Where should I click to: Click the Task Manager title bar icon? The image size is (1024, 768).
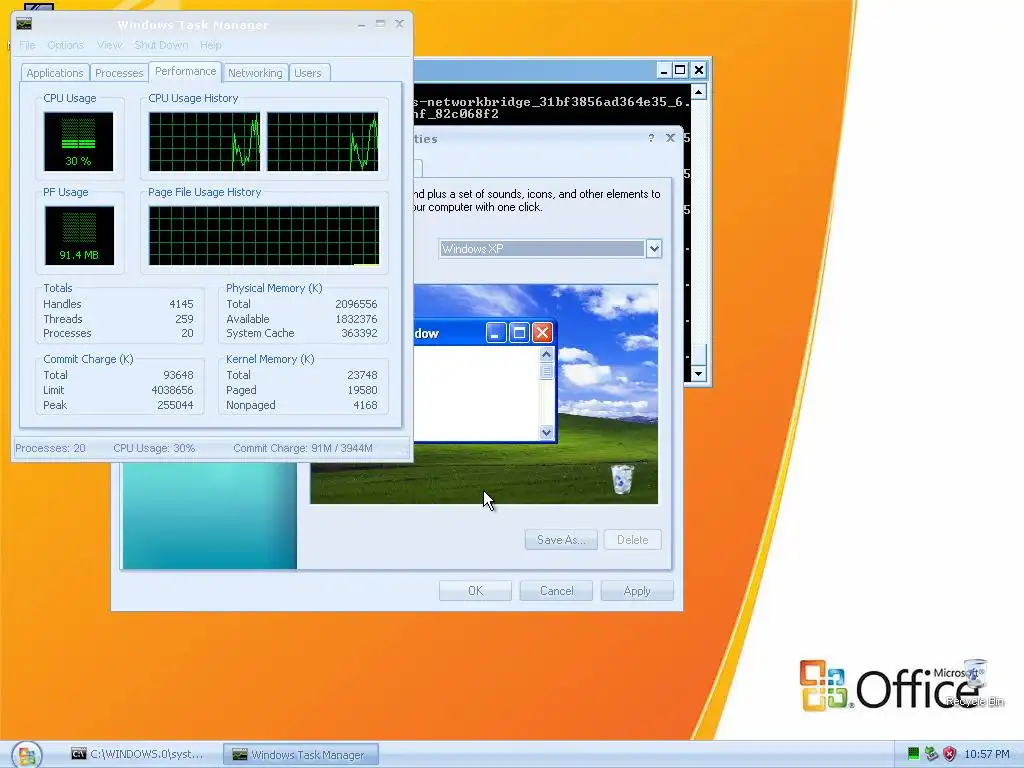point(24,24)
